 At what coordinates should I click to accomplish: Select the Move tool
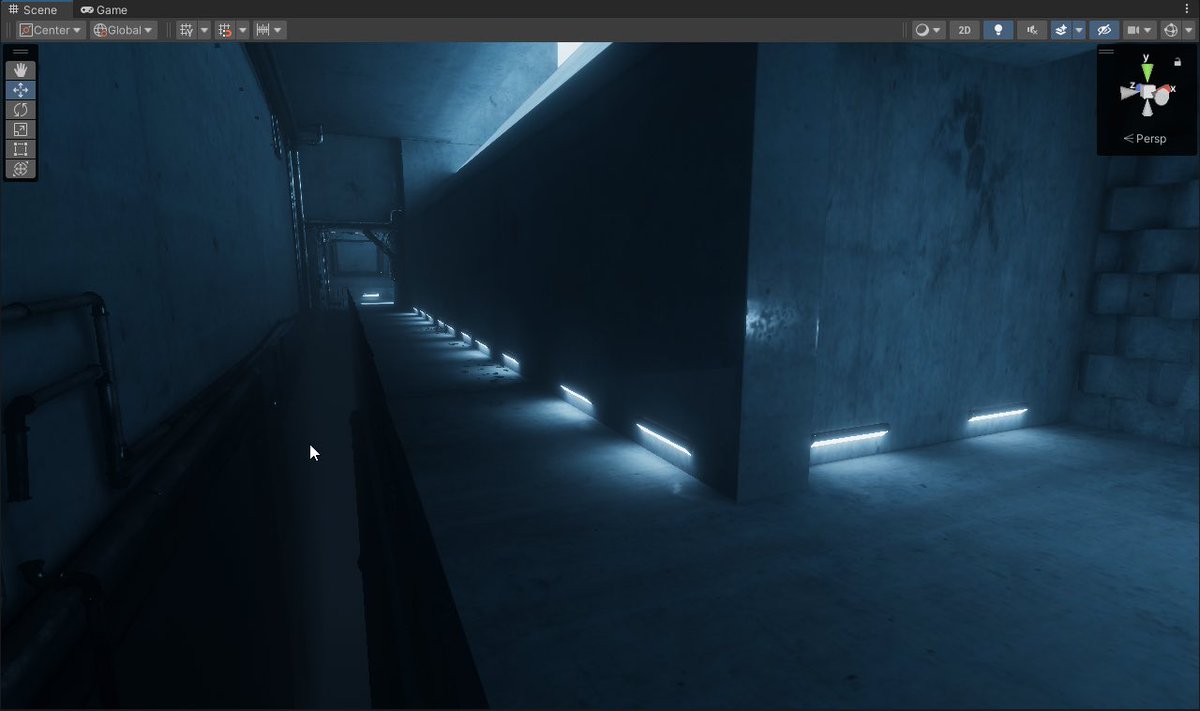(21, 90)
